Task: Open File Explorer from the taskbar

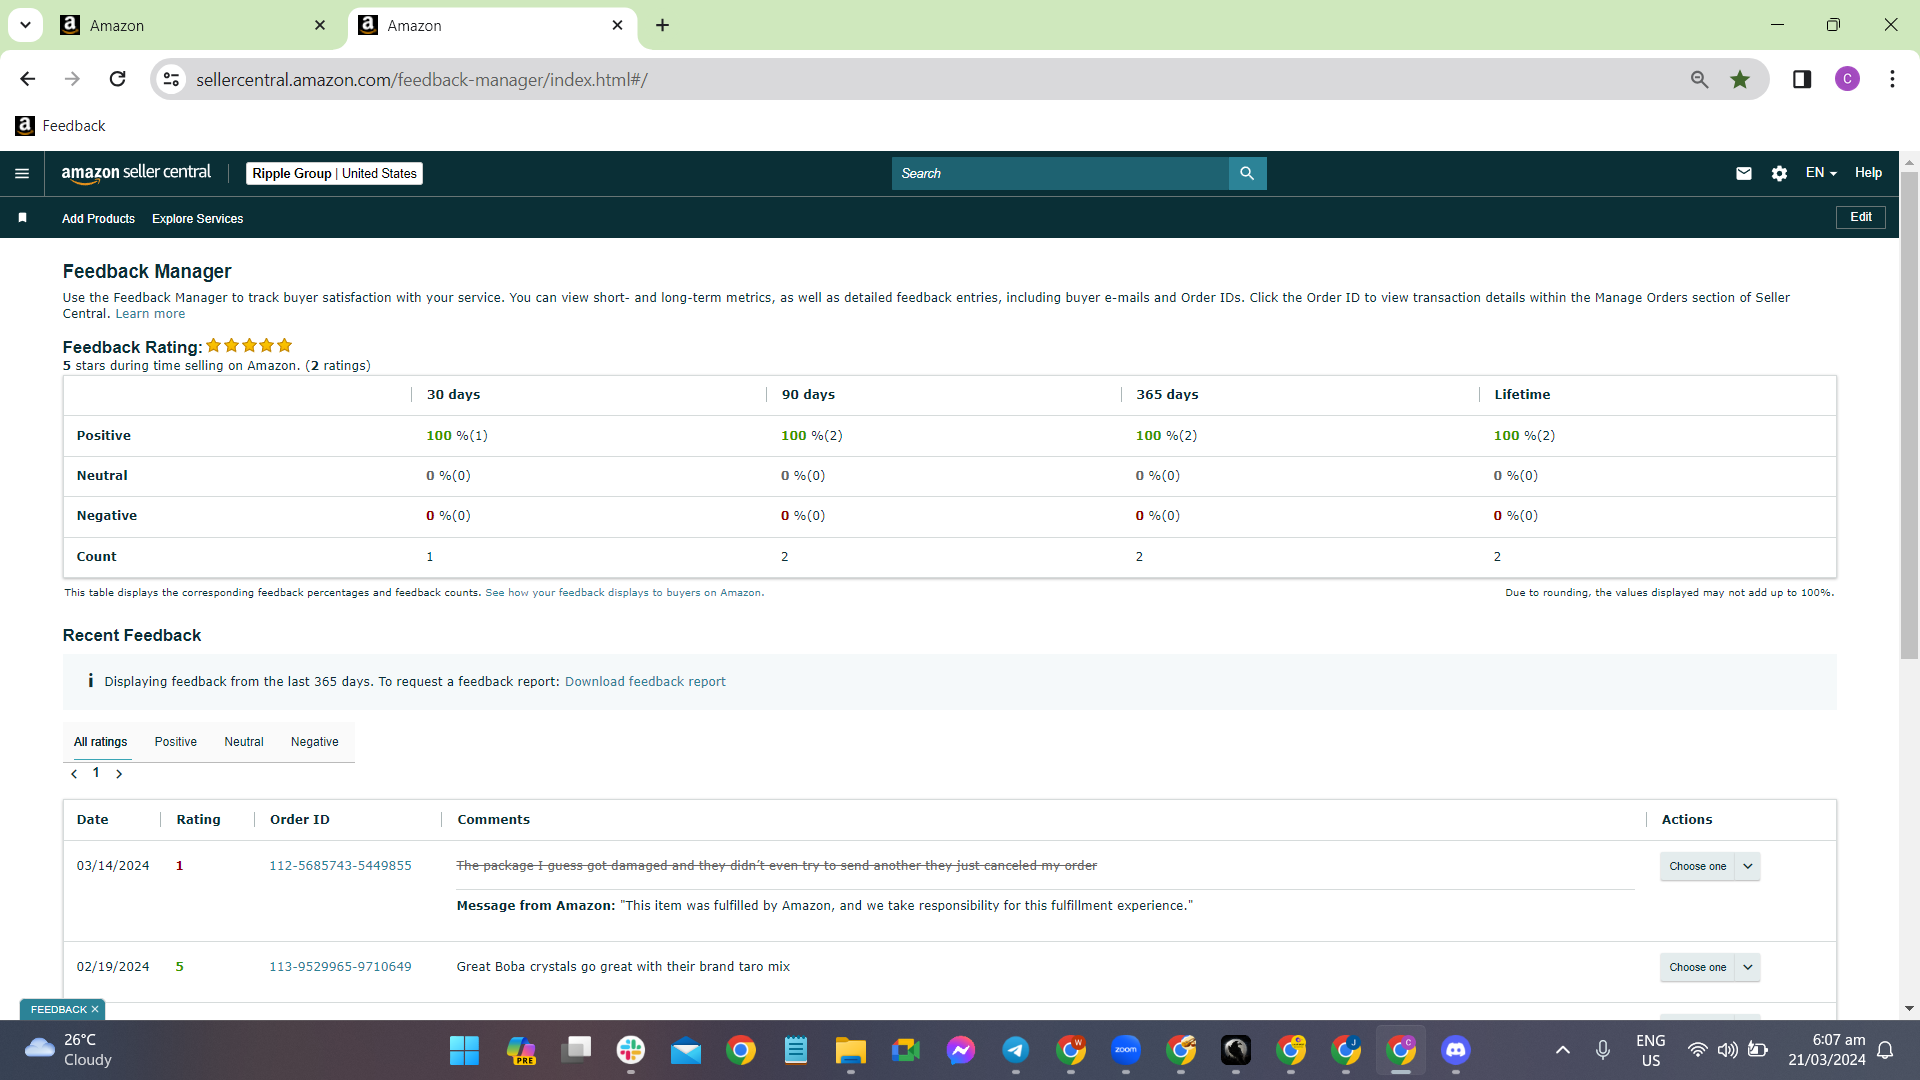Action: [851, 1050]
